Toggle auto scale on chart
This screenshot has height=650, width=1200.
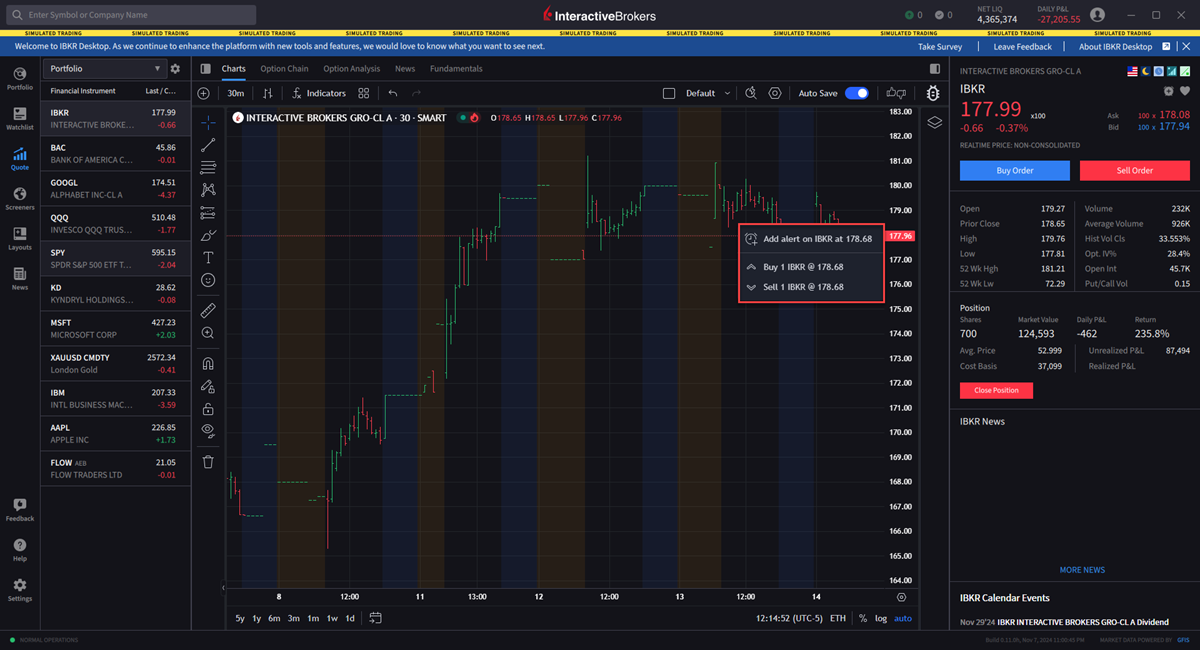[x=903, y=618]
